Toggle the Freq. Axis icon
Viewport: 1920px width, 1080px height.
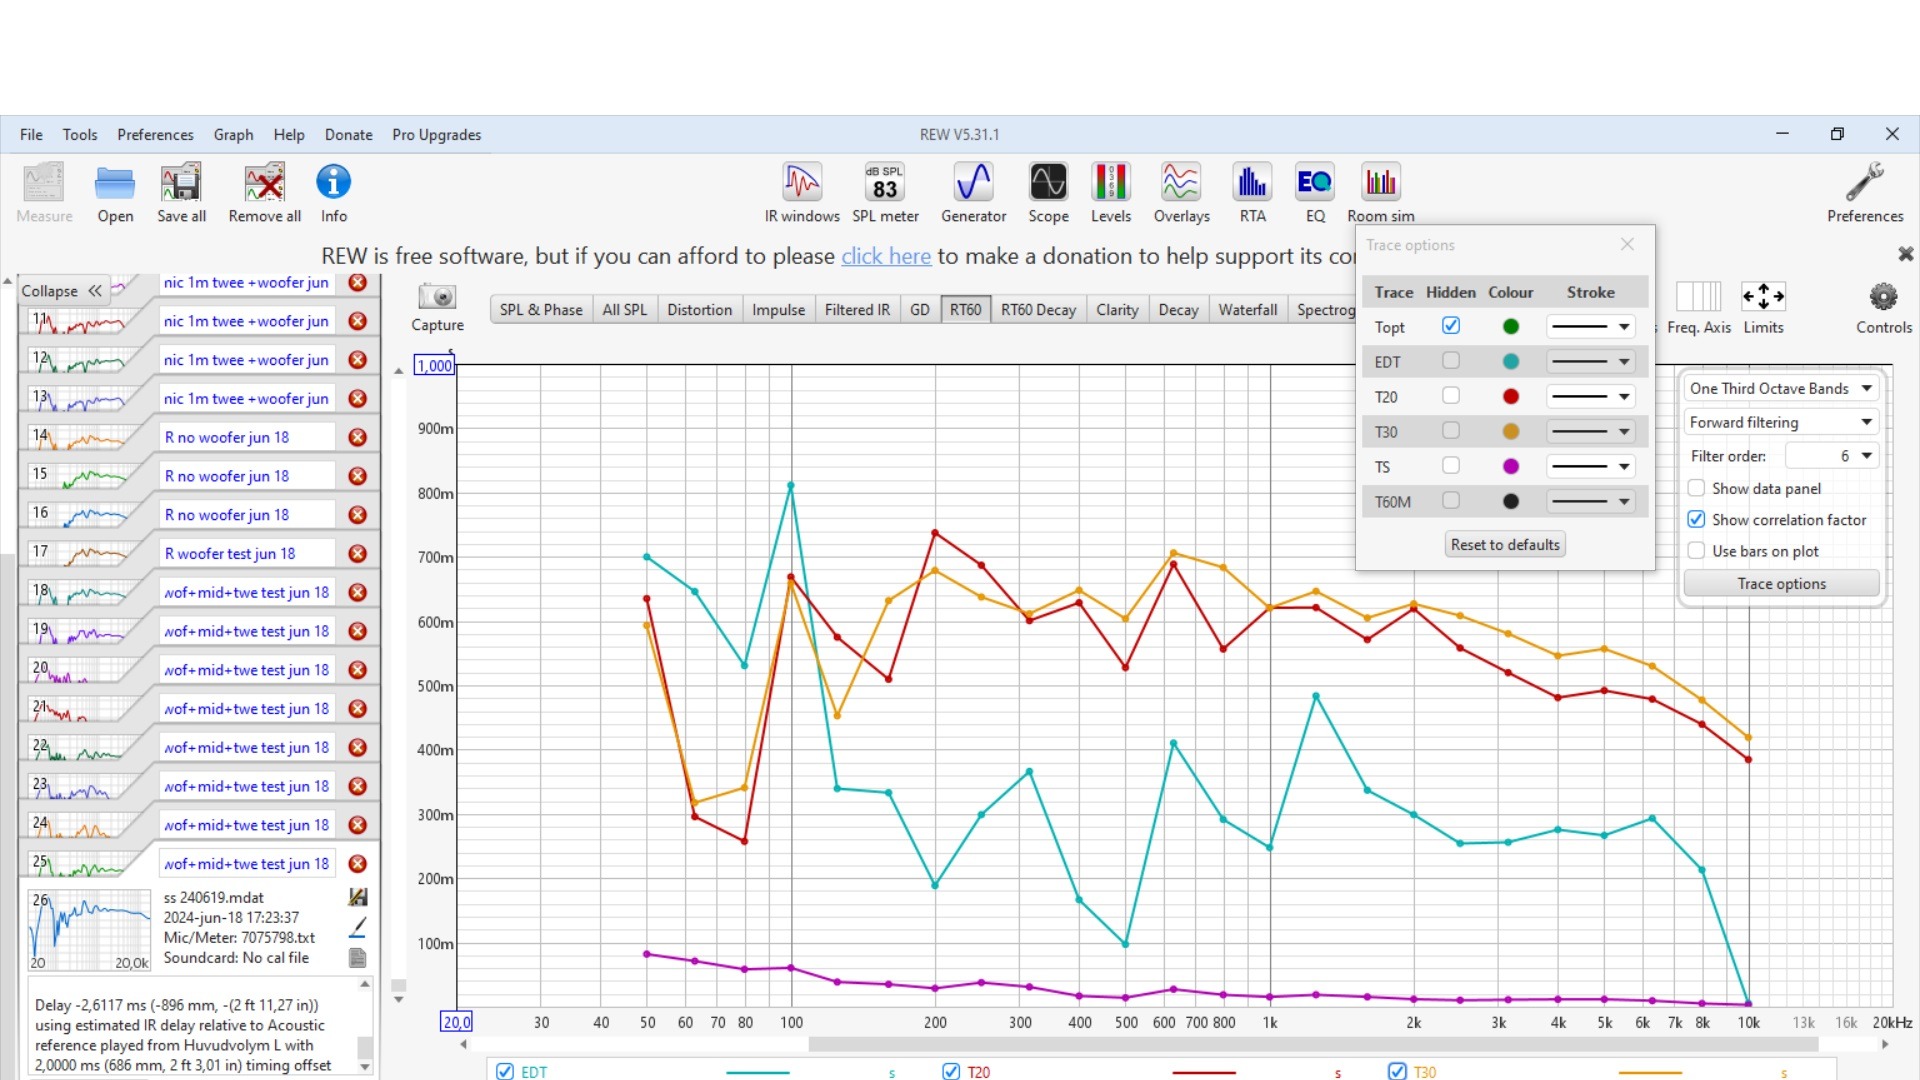click(1698, 307)
